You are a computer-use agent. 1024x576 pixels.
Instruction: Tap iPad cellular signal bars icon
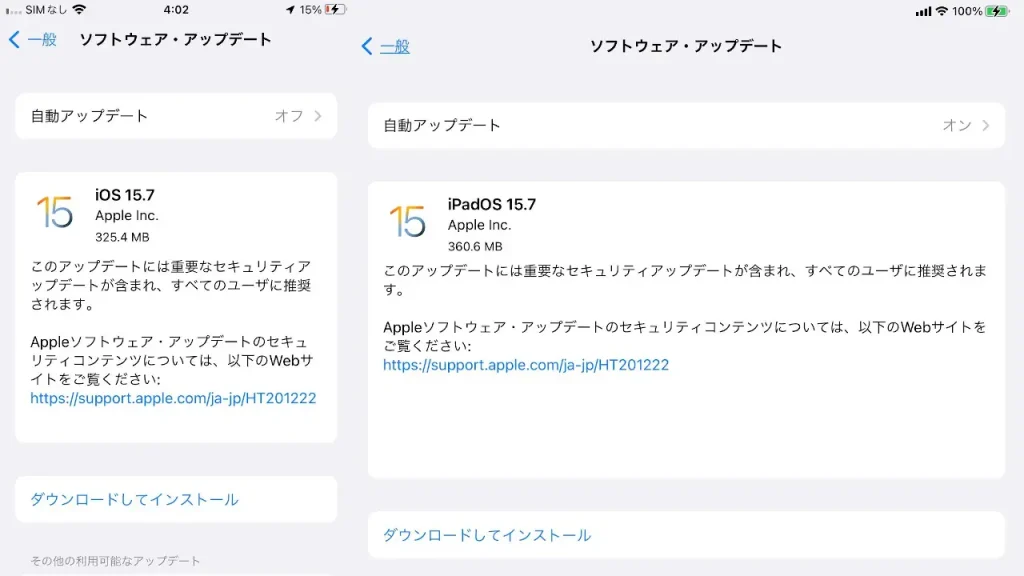point(923,11)
